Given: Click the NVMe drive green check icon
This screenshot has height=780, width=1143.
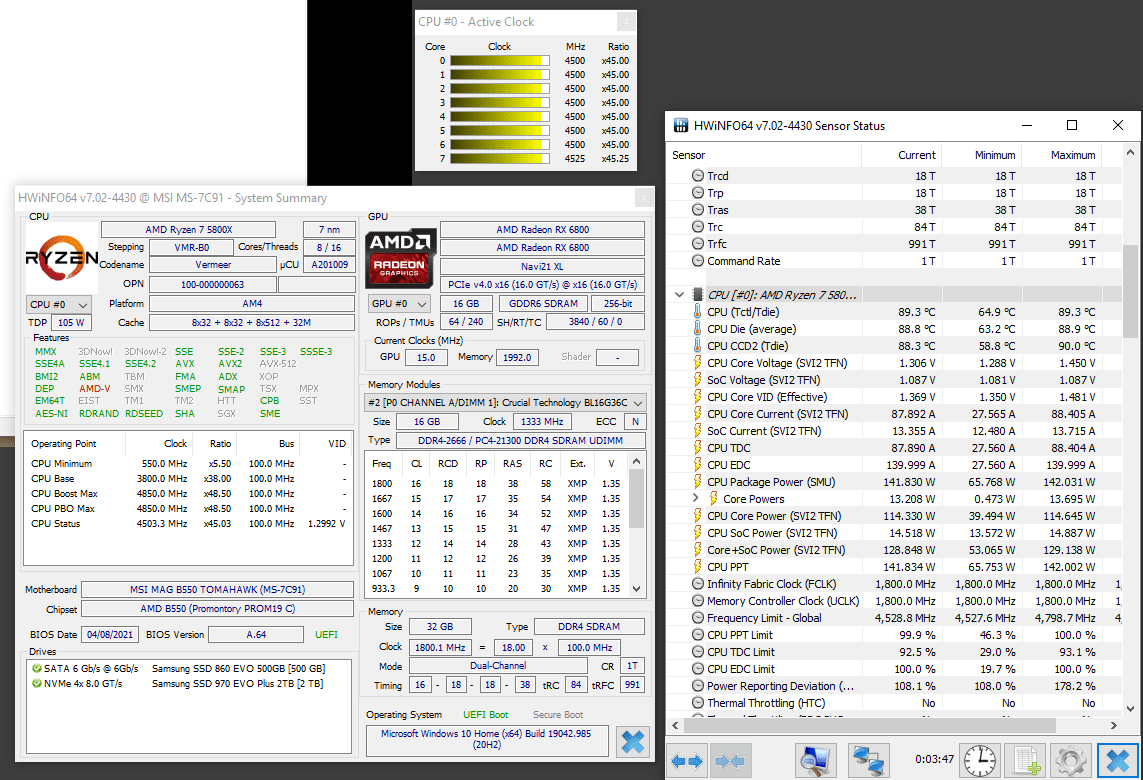Looking at the screenshot, I should (x=36, y=684).
